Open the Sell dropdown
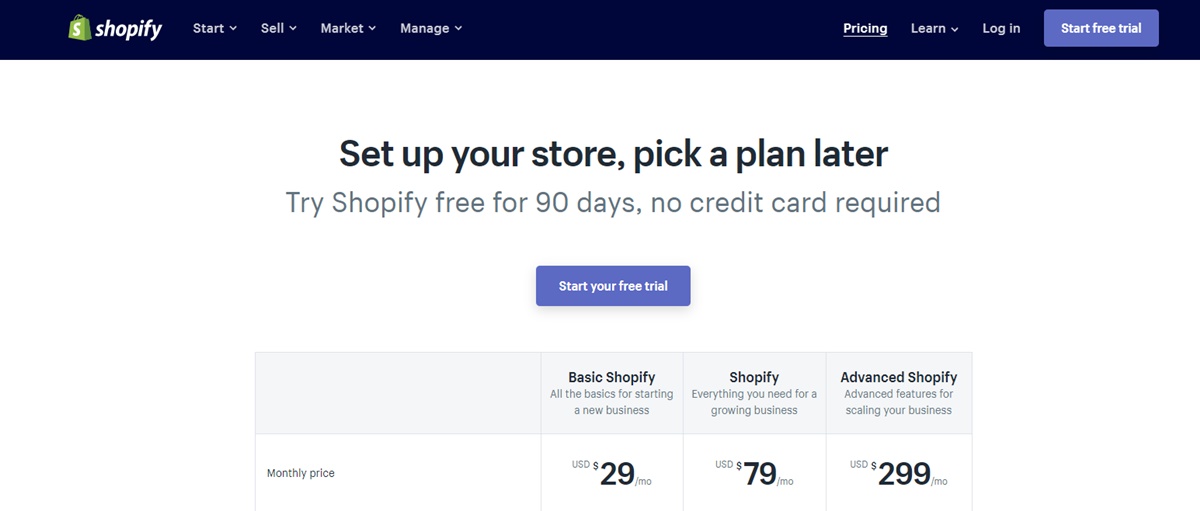1200x511 pixels. tap(278, 28)
